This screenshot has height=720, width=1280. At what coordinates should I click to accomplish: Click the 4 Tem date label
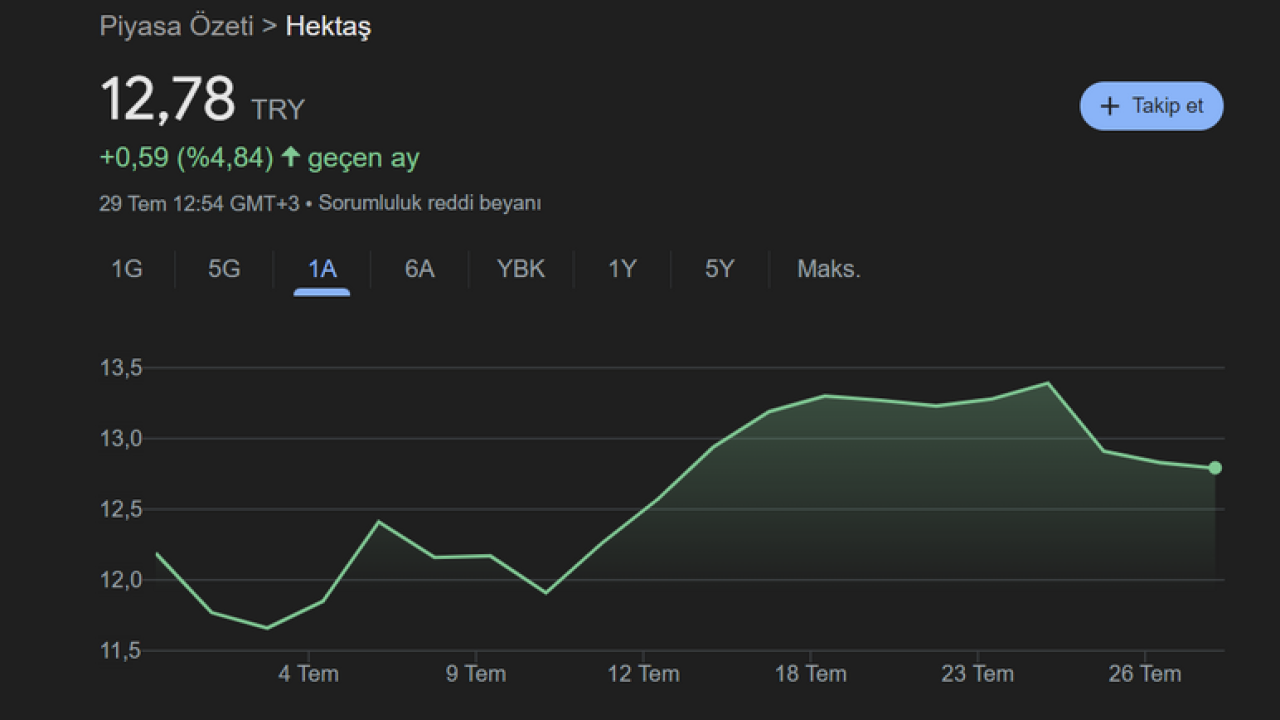pyautogui.click(x=308, y=674)
